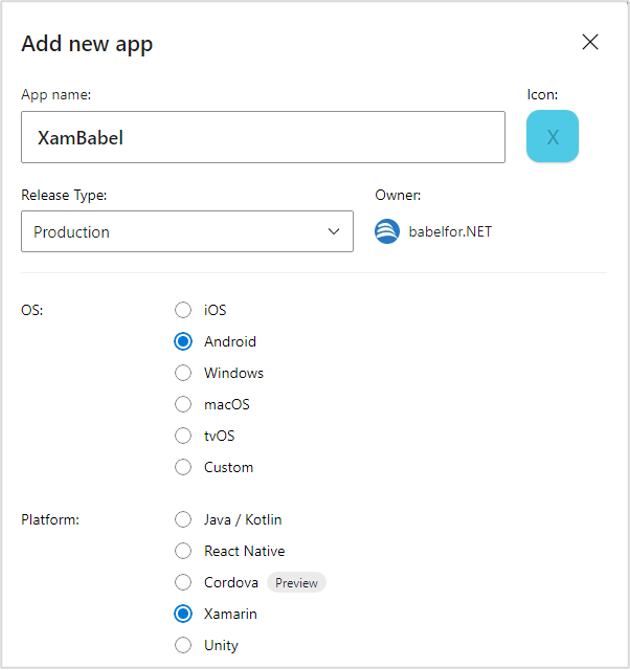Select React Native platform
630x670 pixels.
[183, 551]
